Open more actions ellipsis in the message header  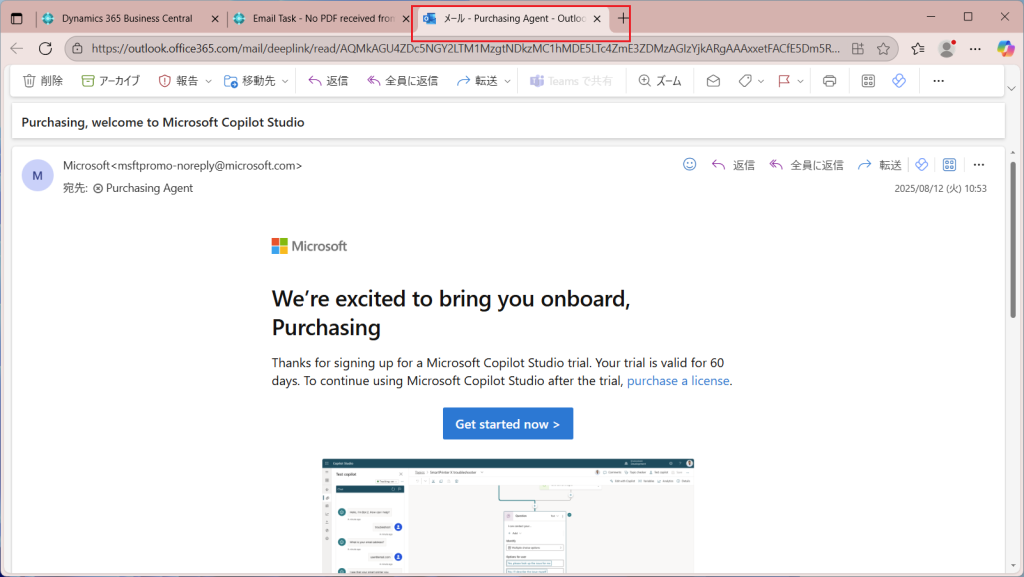(979, 164)
